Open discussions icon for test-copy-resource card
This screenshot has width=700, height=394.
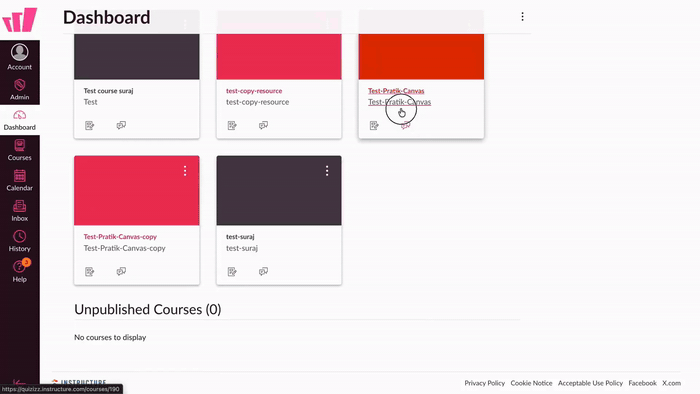[263, 125]
